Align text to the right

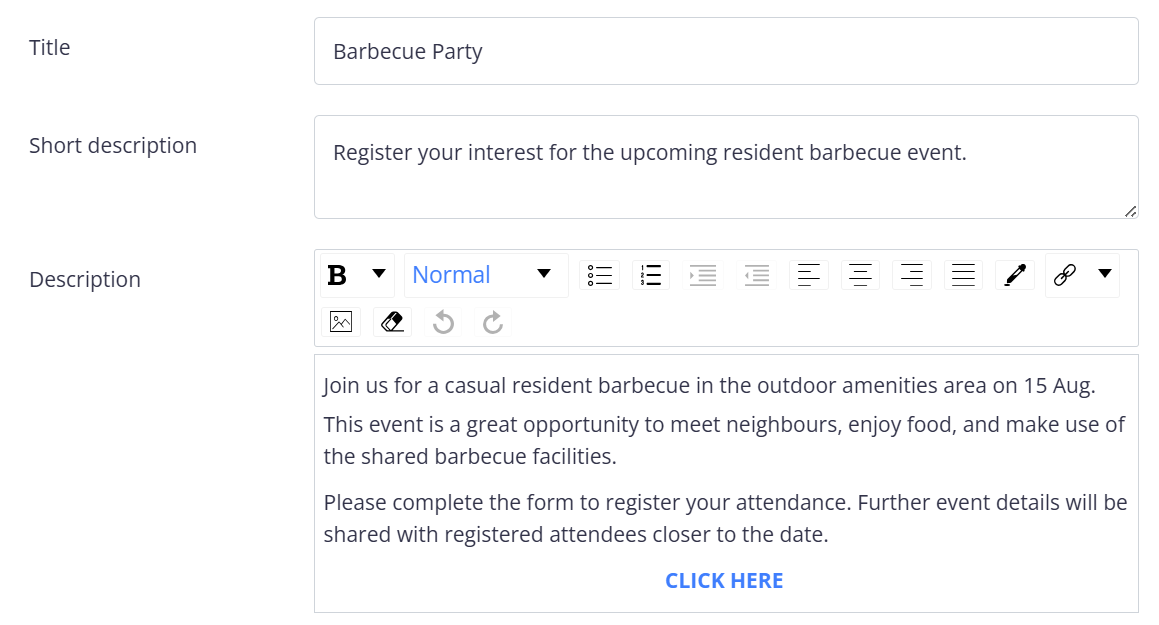point(911,276)
